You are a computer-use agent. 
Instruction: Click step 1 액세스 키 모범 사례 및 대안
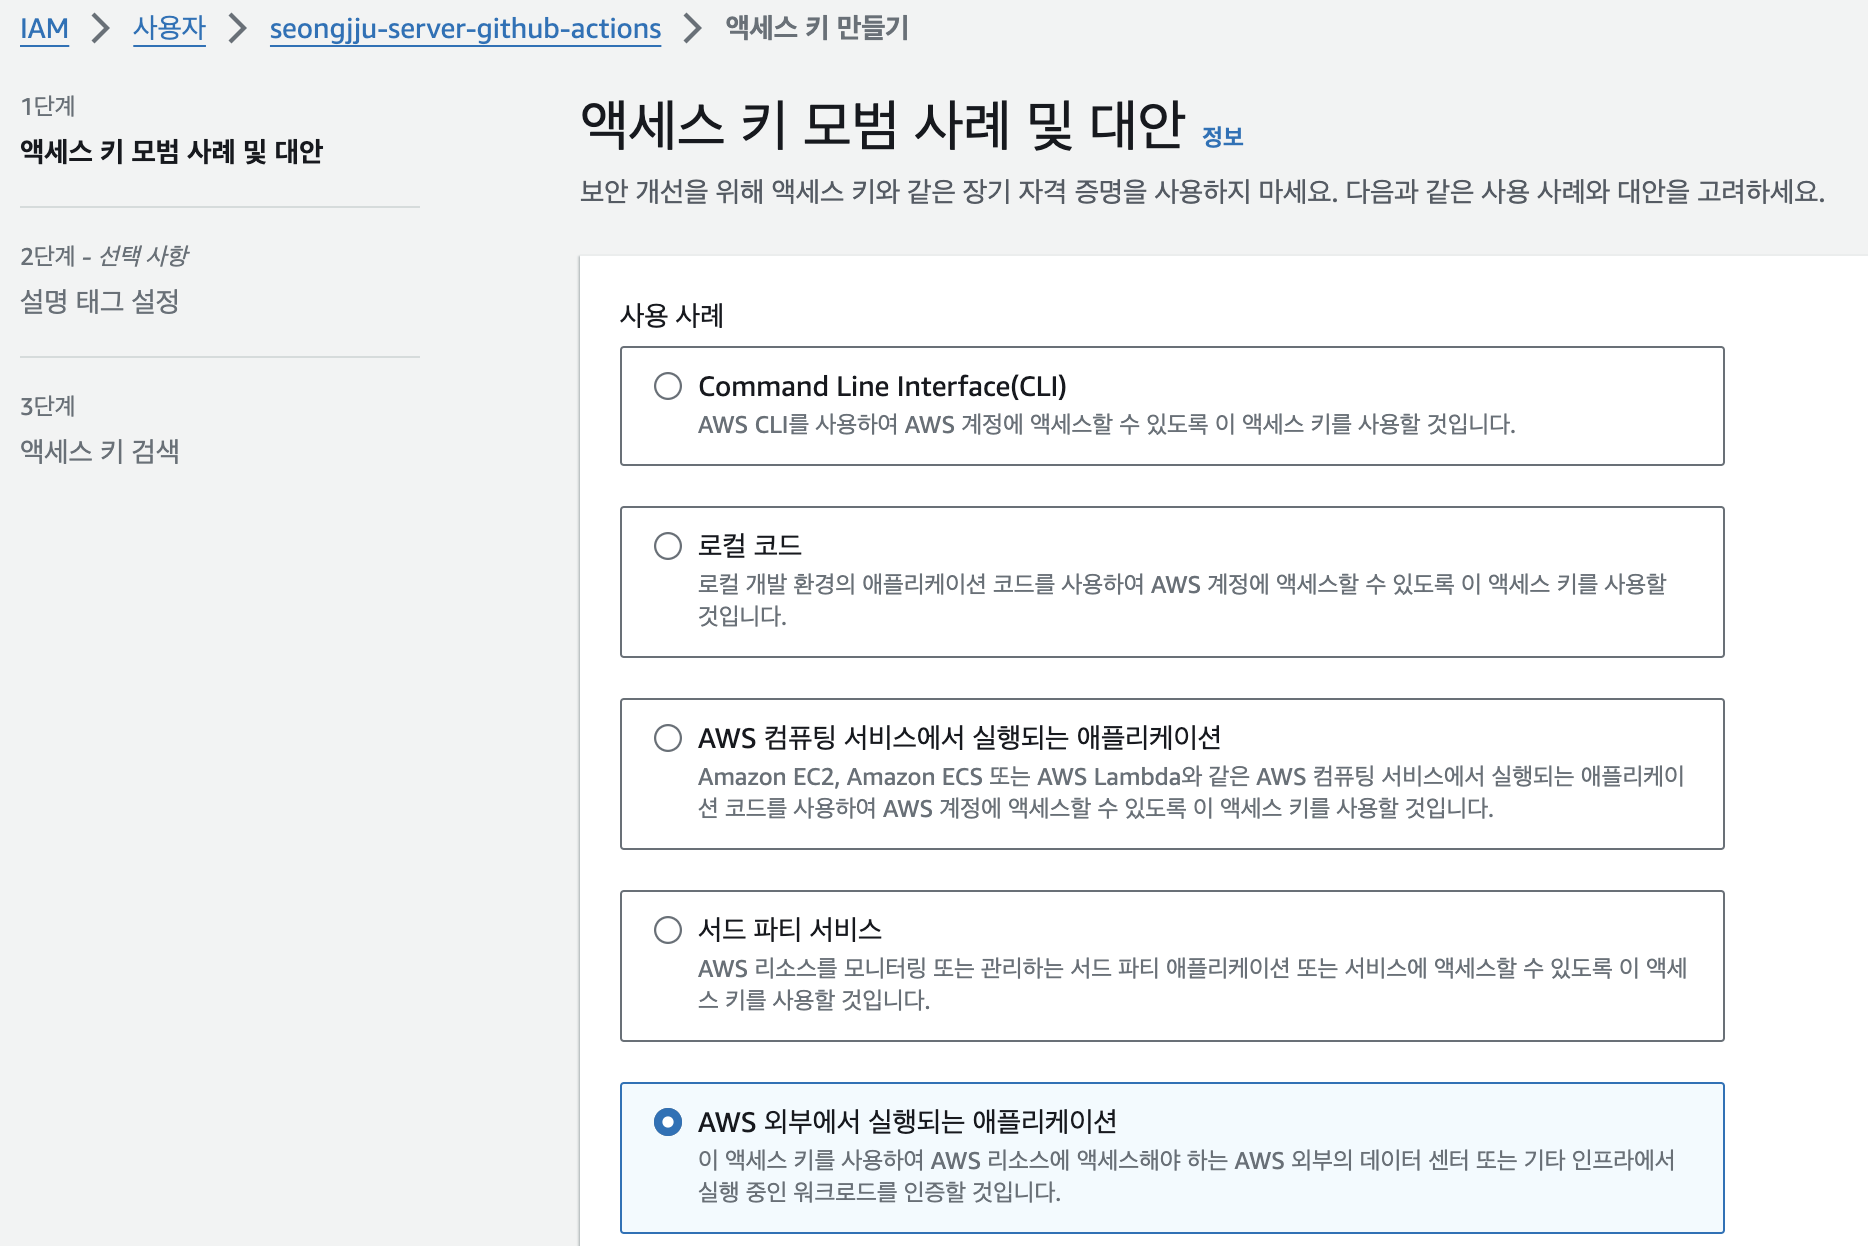tap(171, 151)
